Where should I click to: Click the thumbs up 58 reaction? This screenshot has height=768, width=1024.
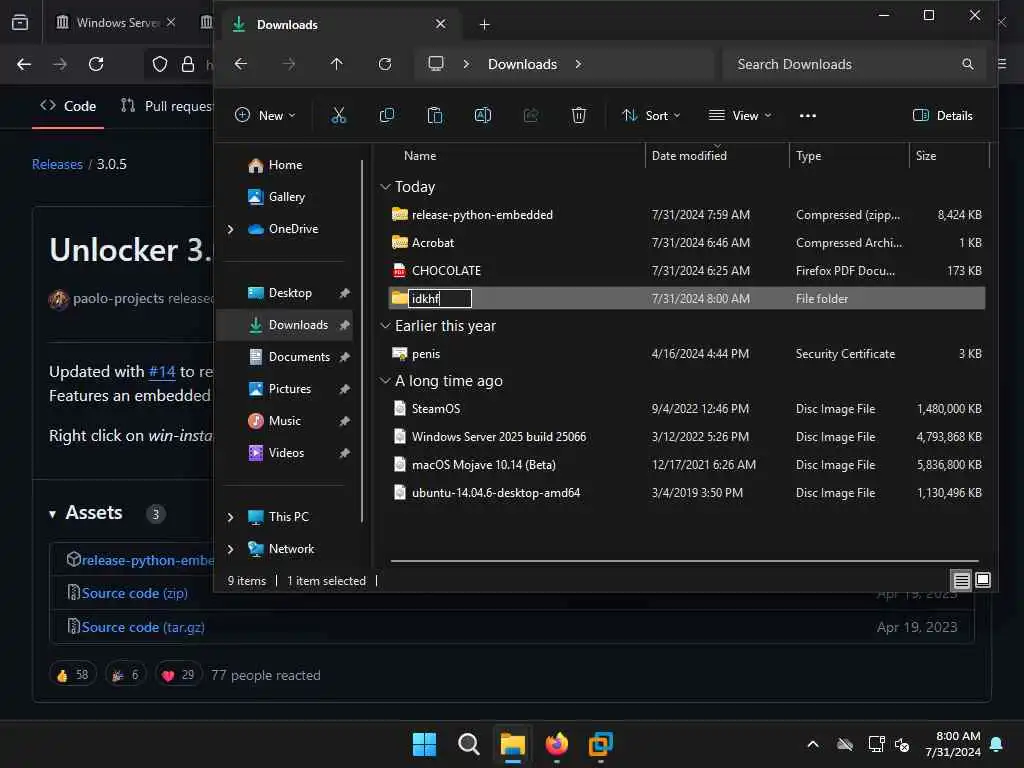[x=73, y=675]
